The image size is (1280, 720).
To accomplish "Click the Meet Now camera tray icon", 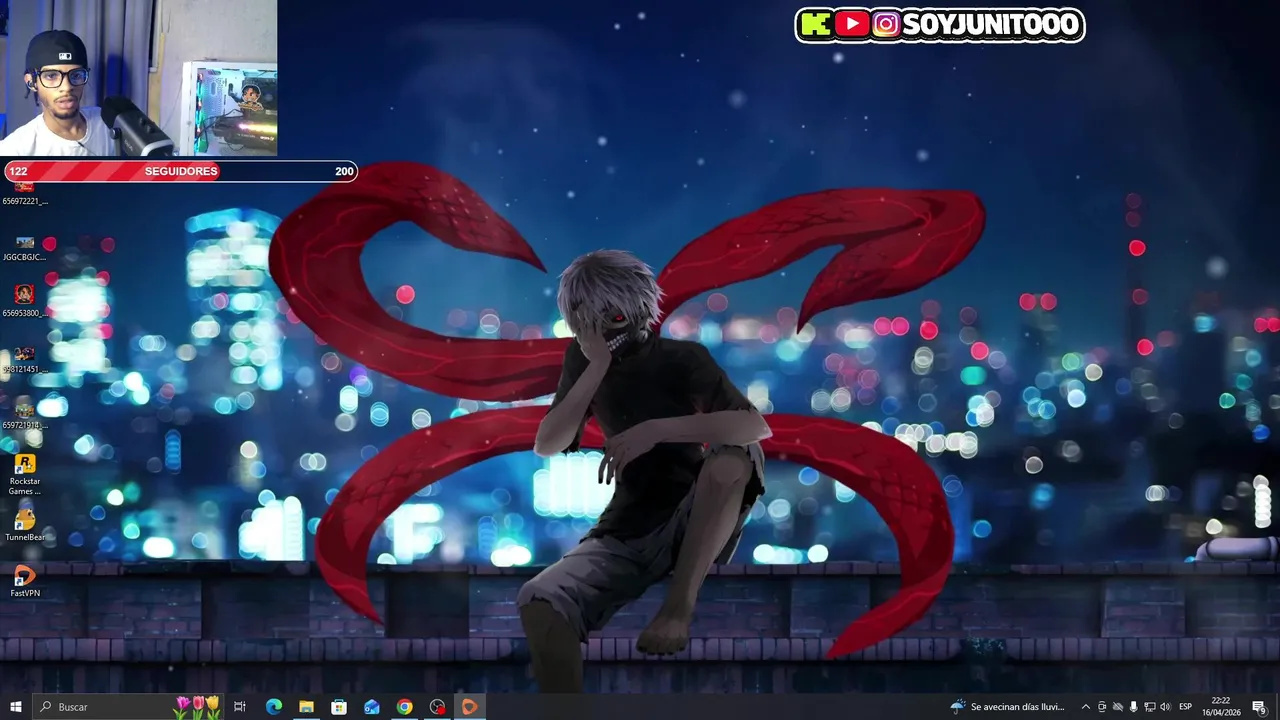I will [x=1102, y=707].
